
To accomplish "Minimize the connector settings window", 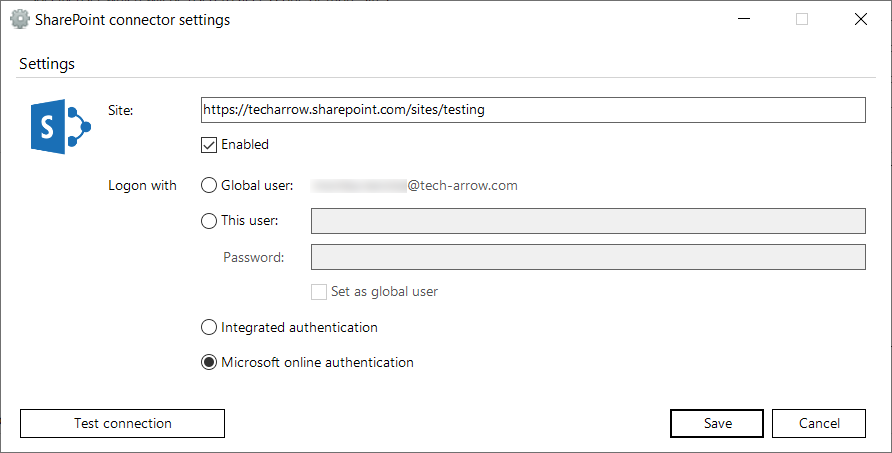I will tap(743, 19).
